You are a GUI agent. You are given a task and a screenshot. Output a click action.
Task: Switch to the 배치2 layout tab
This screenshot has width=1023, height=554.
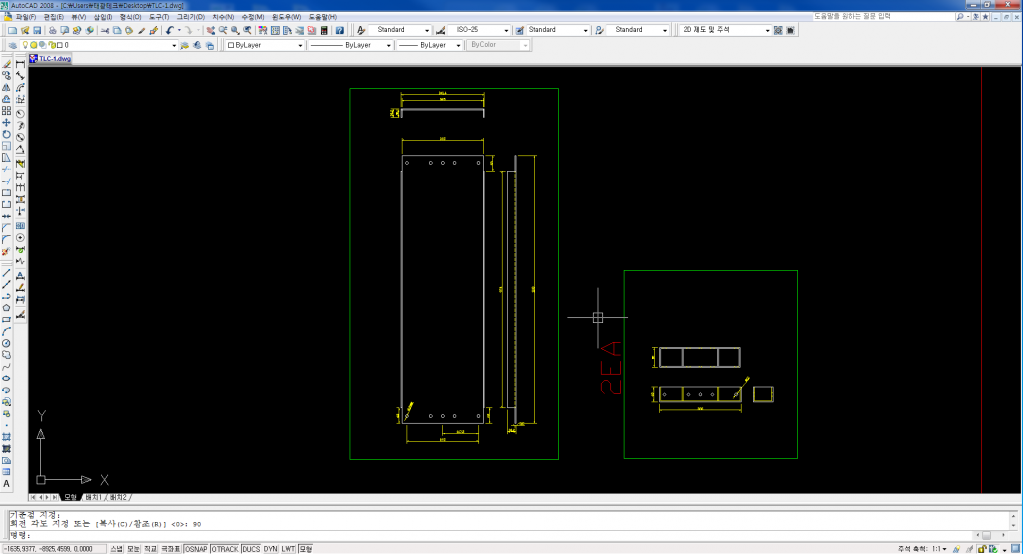point(119,498)
